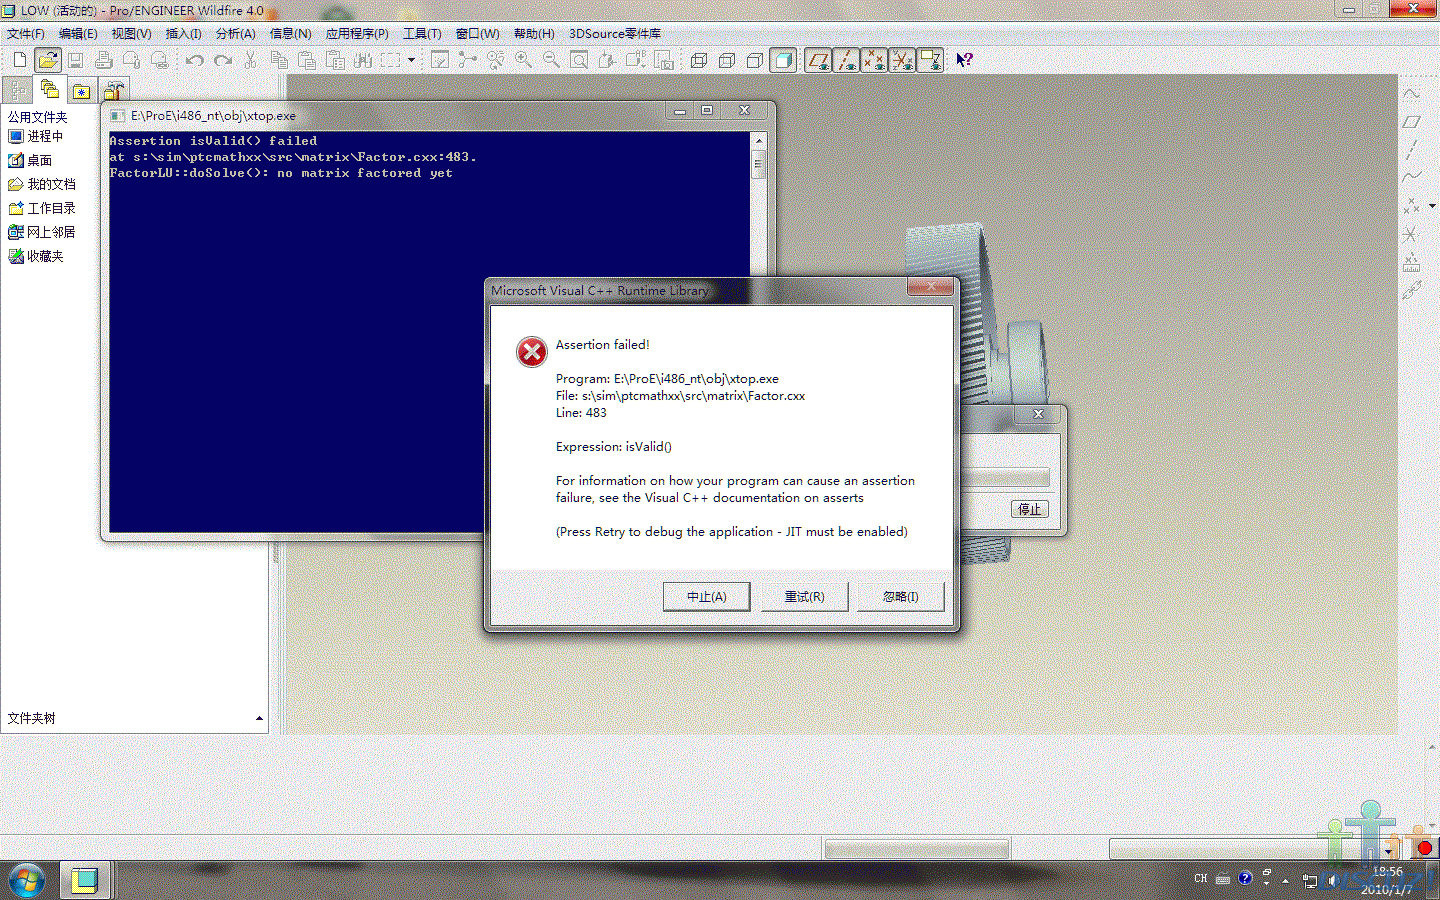
Task: Click the Redo arrow icon
Action: point(223,60)
